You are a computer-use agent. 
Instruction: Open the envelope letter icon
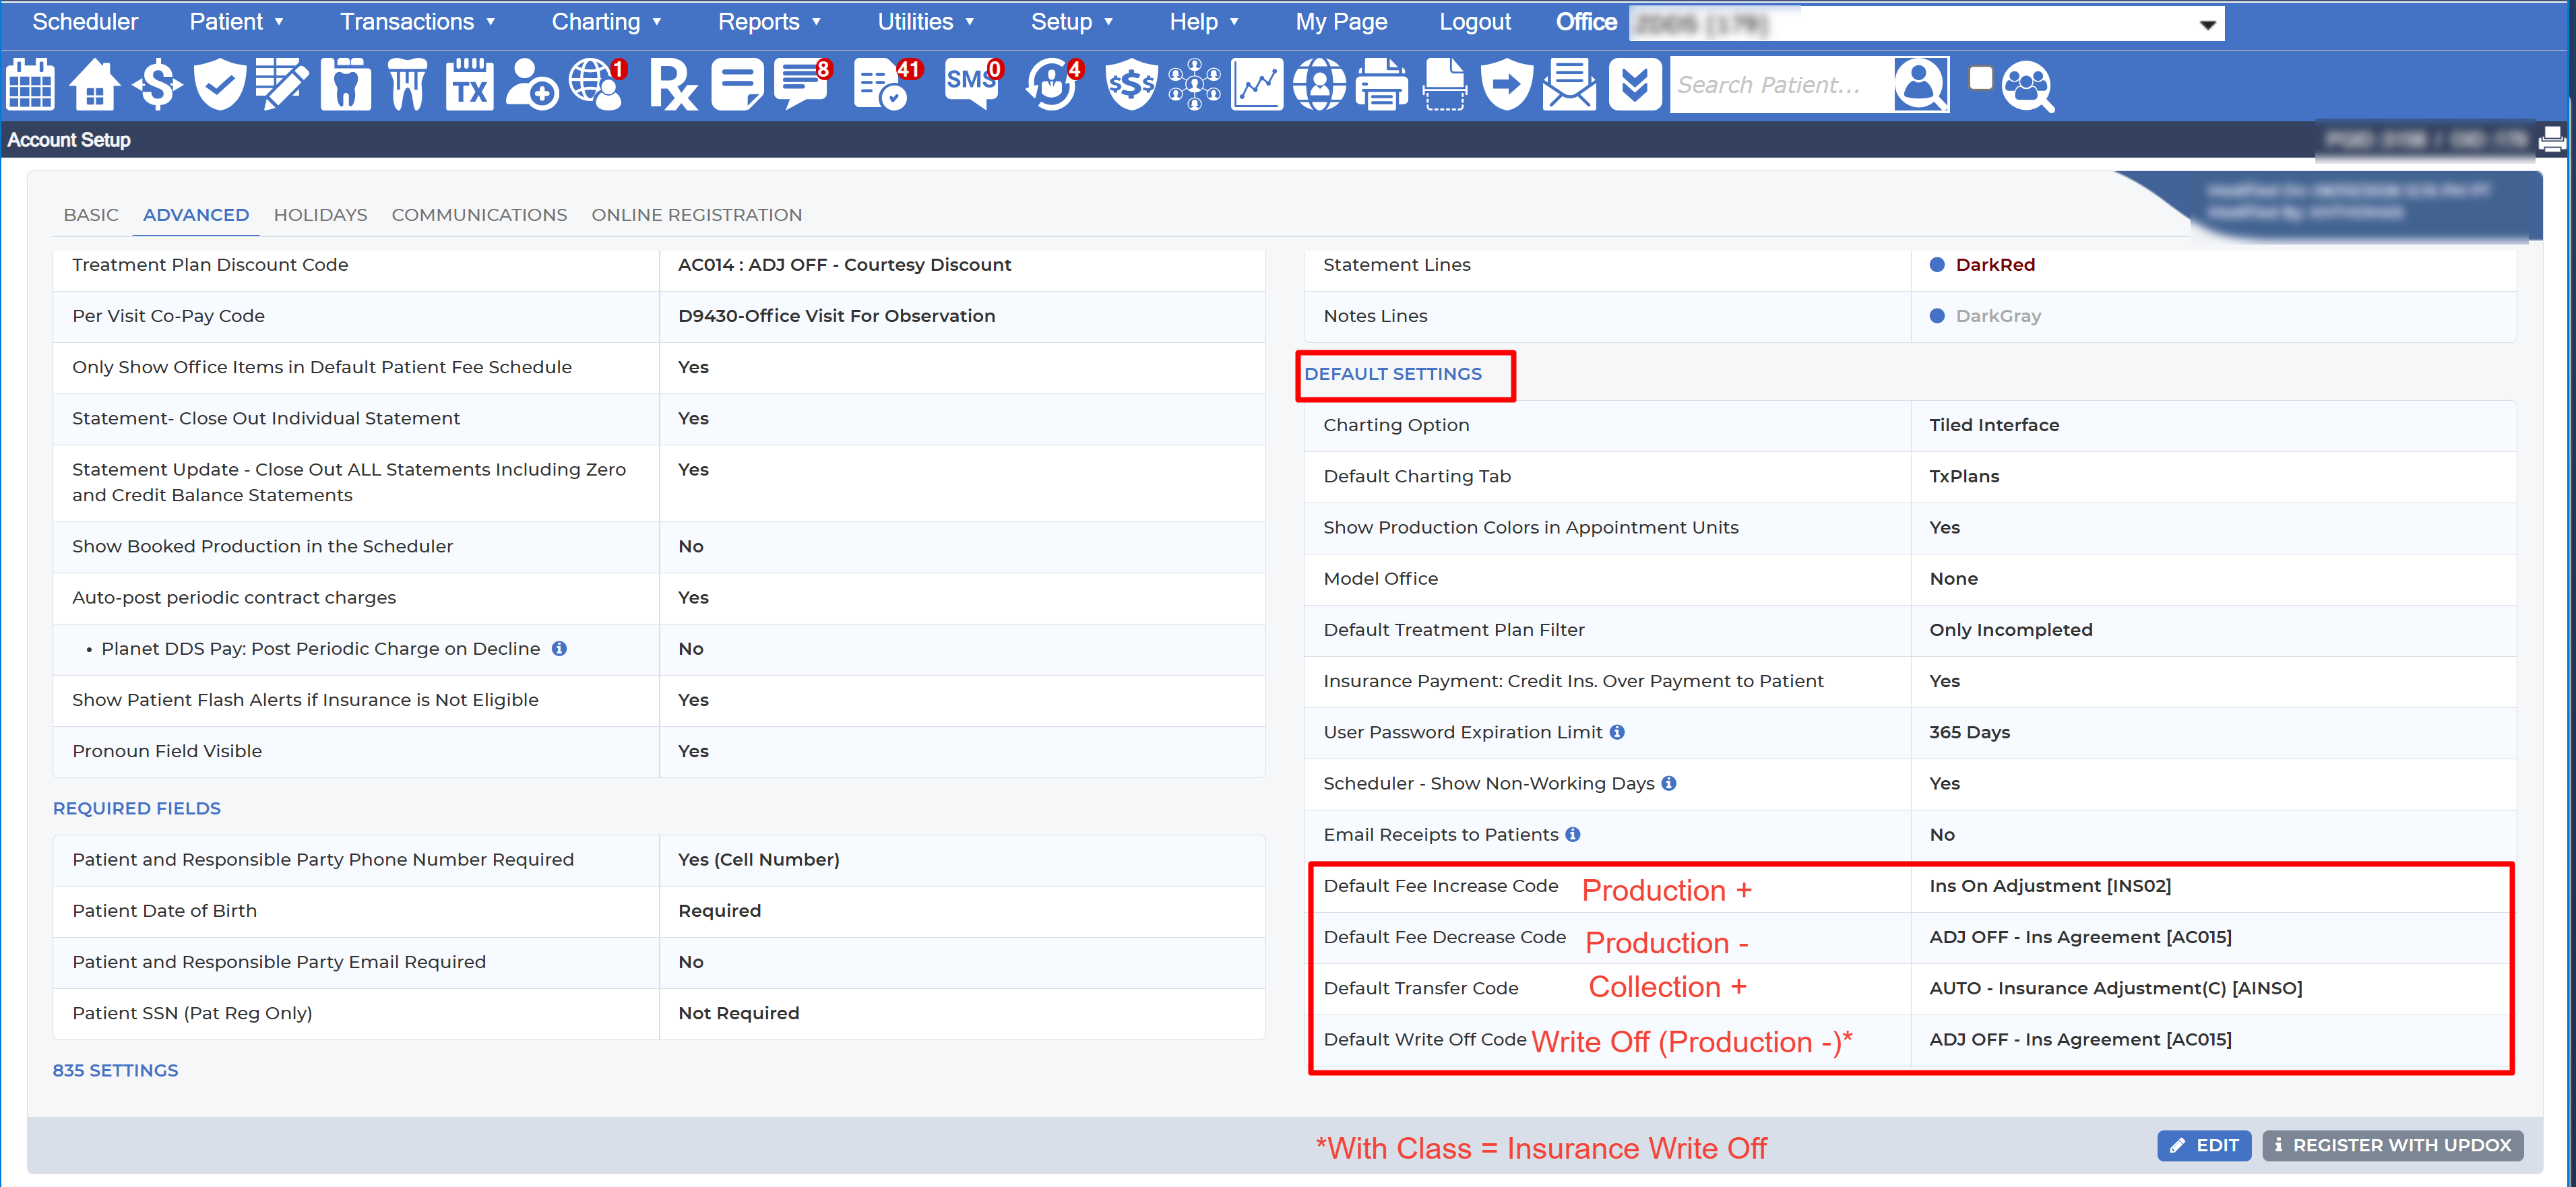[x=1569, y=85]
